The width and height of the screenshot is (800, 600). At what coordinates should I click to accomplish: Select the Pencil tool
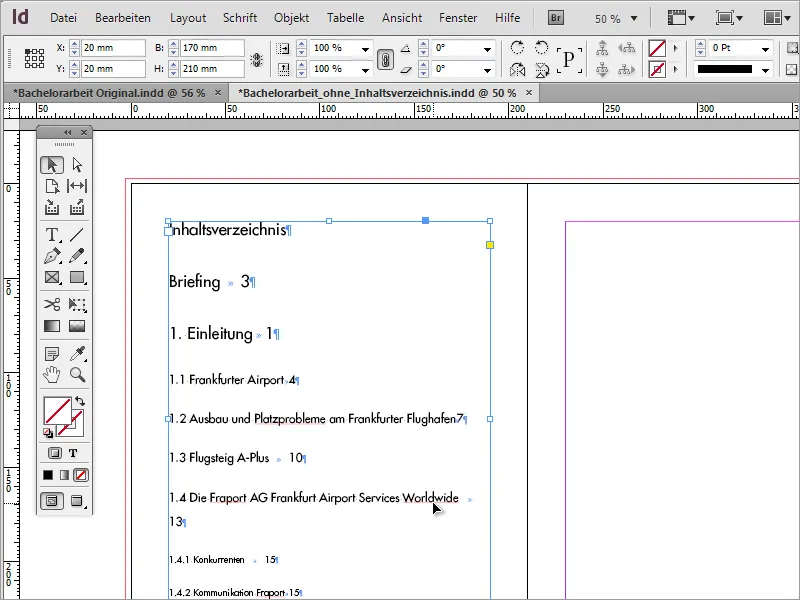coord(77,256)
